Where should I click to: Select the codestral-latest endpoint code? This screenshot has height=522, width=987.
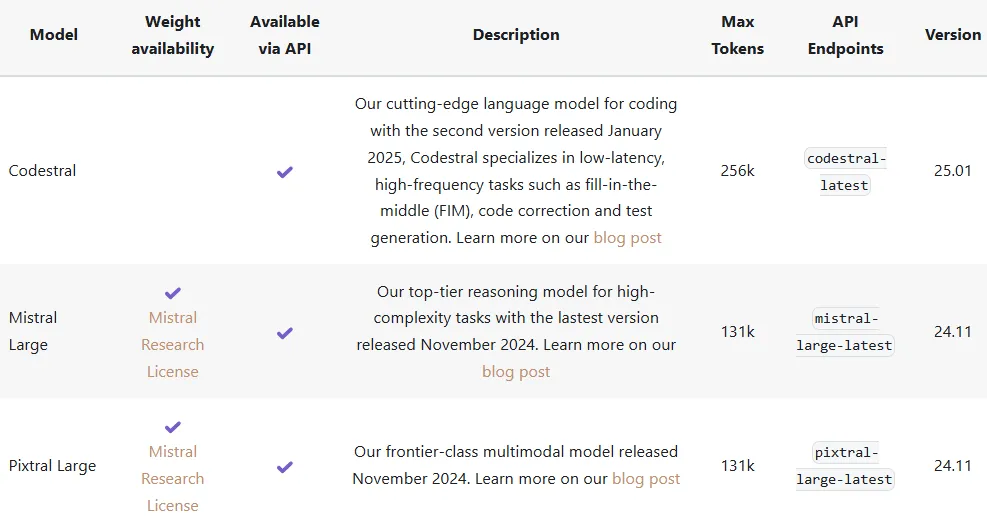click(845, 172)
